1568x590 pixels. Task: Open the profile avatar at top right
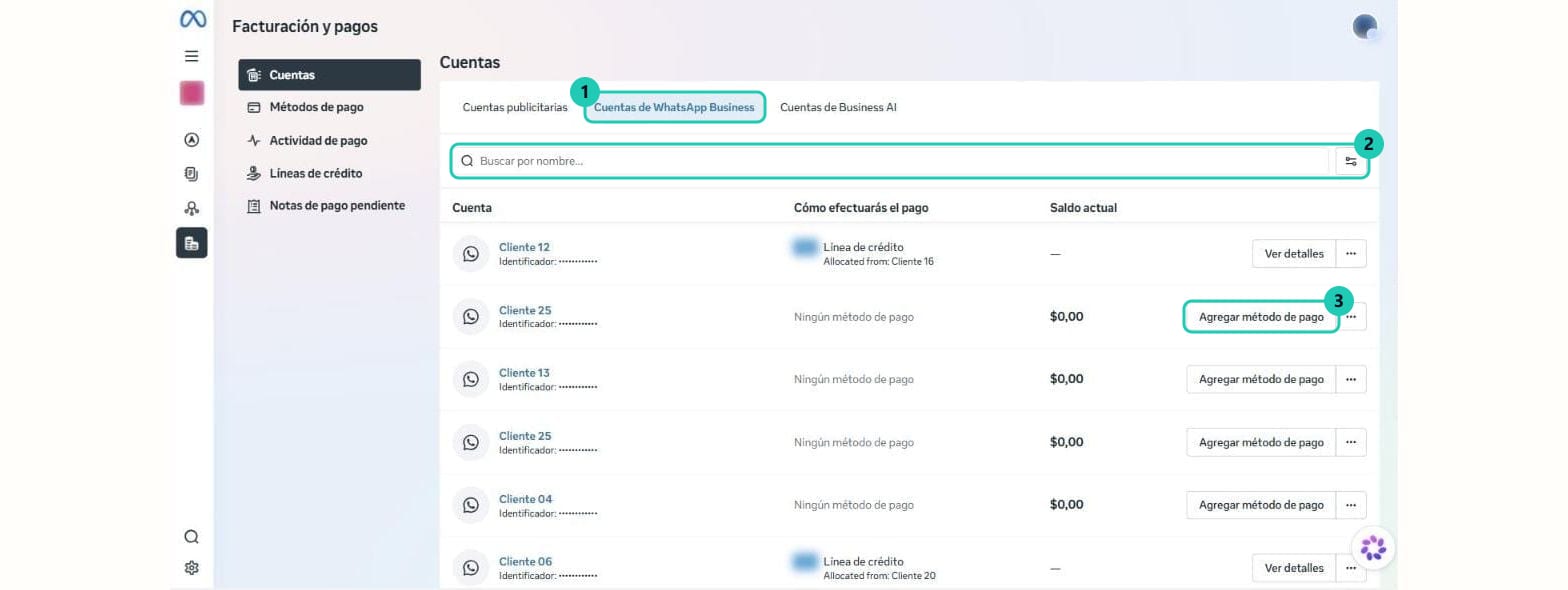[x=1365, y=27]
